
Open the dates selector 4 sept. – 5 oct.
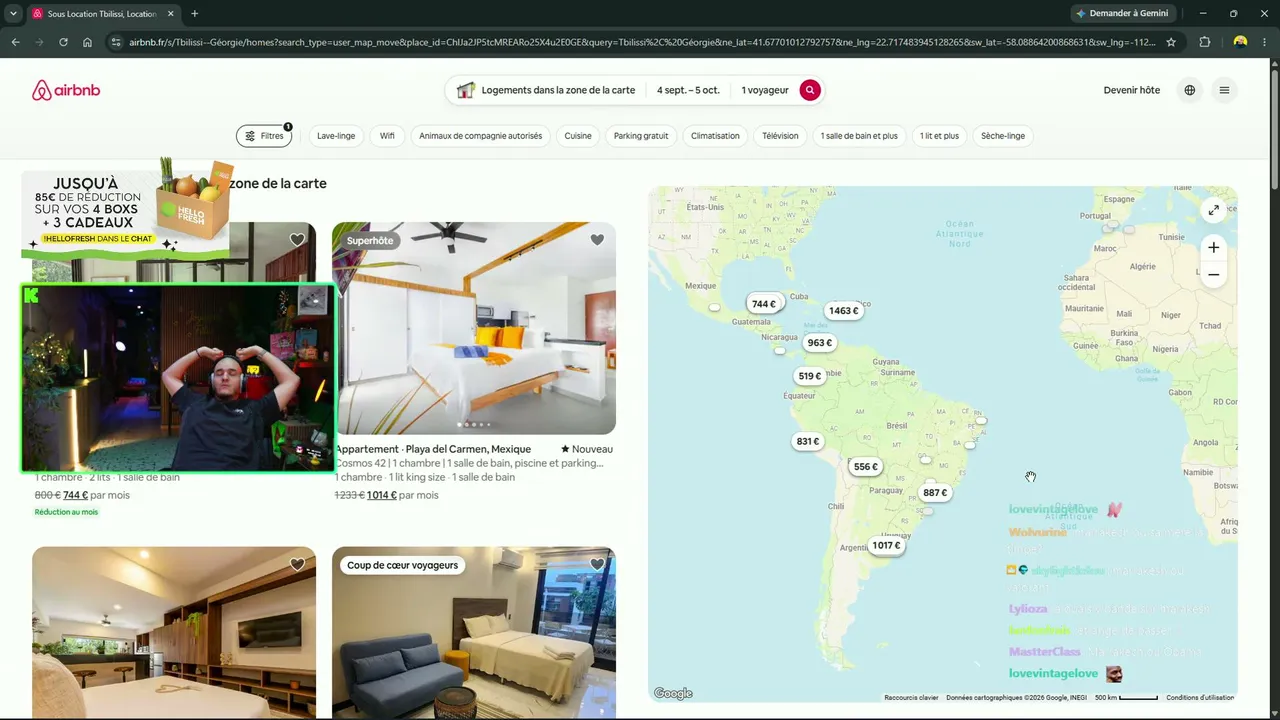[688, 90]
